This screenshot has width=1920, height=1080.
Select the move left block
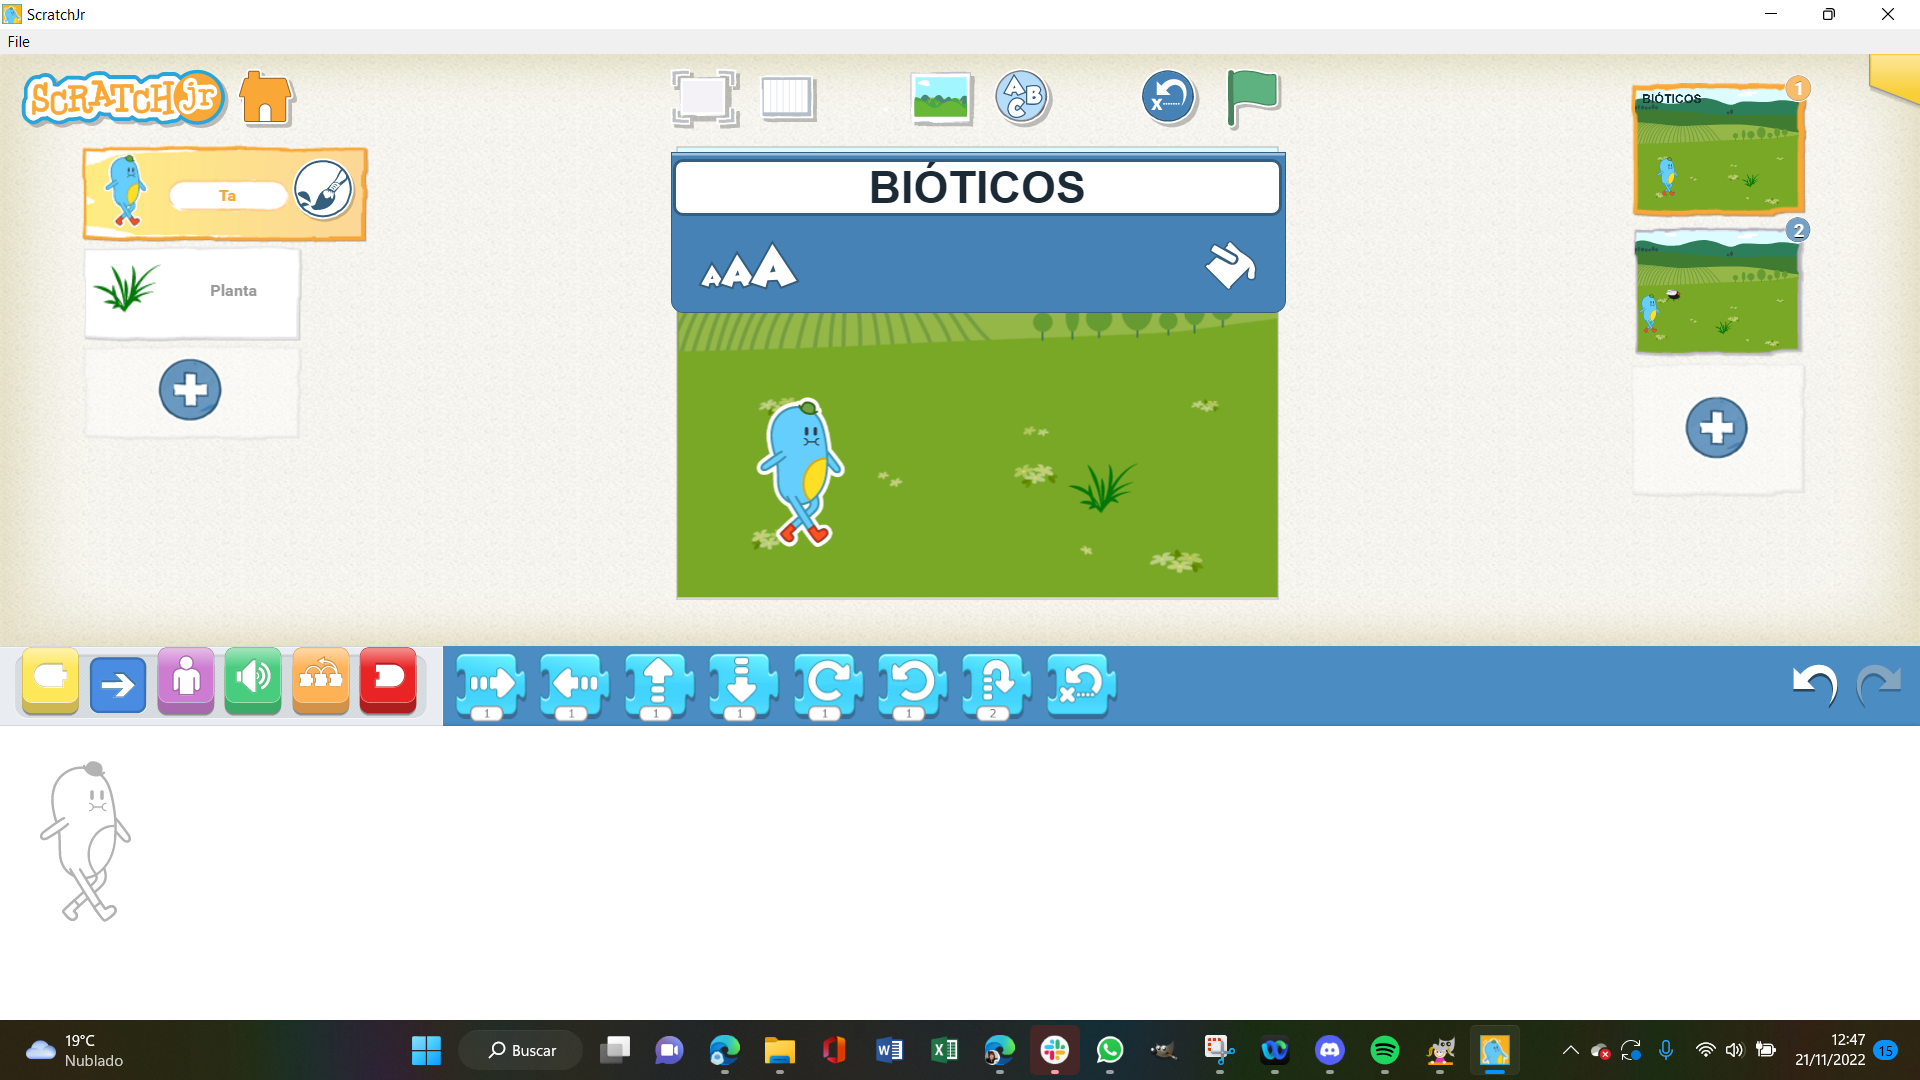pos(575,686)
